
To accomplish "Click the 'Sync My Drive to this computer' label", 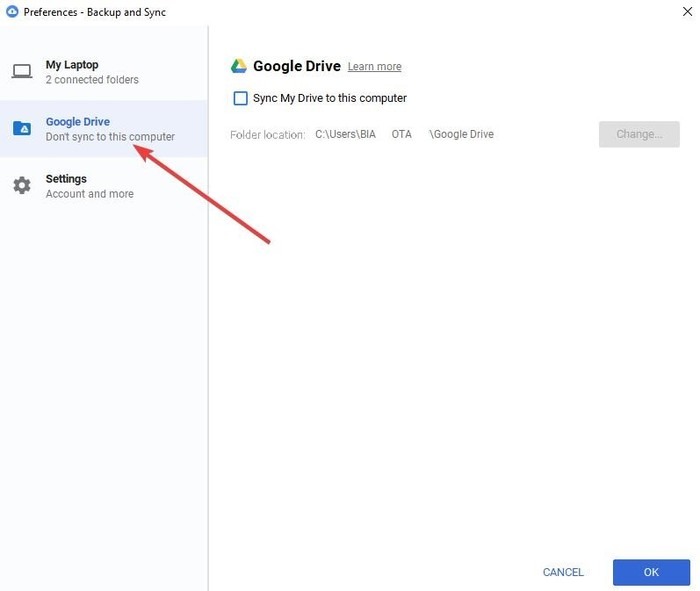I will [x=330, y=98].
